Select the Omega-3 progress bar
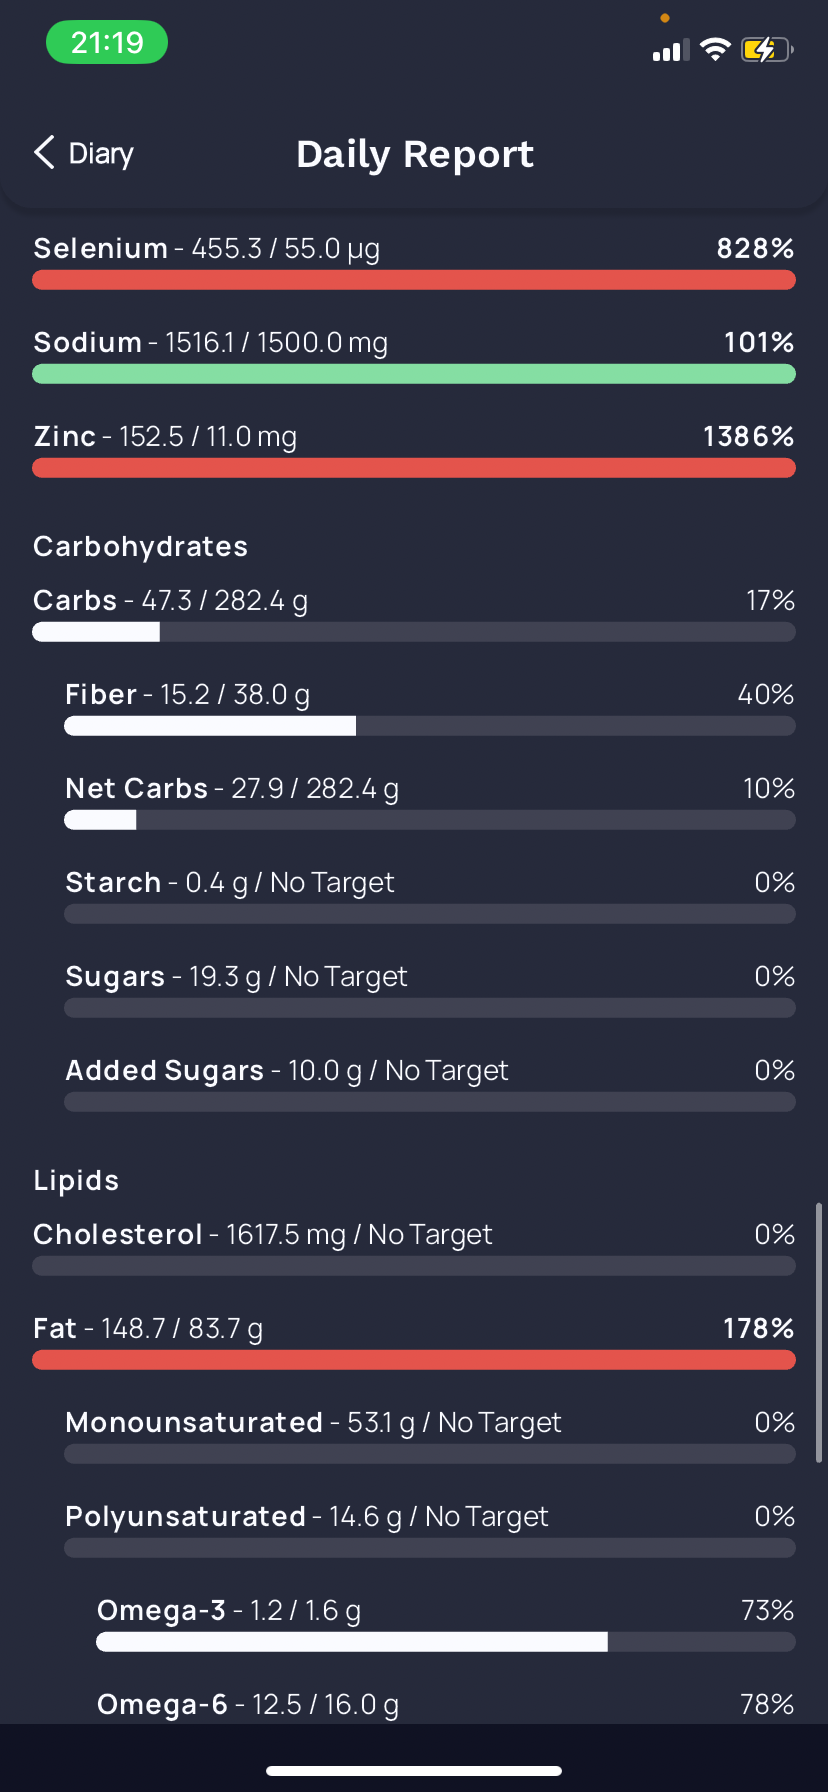This screenshot has height=1792, width=828. [446, 1642]
